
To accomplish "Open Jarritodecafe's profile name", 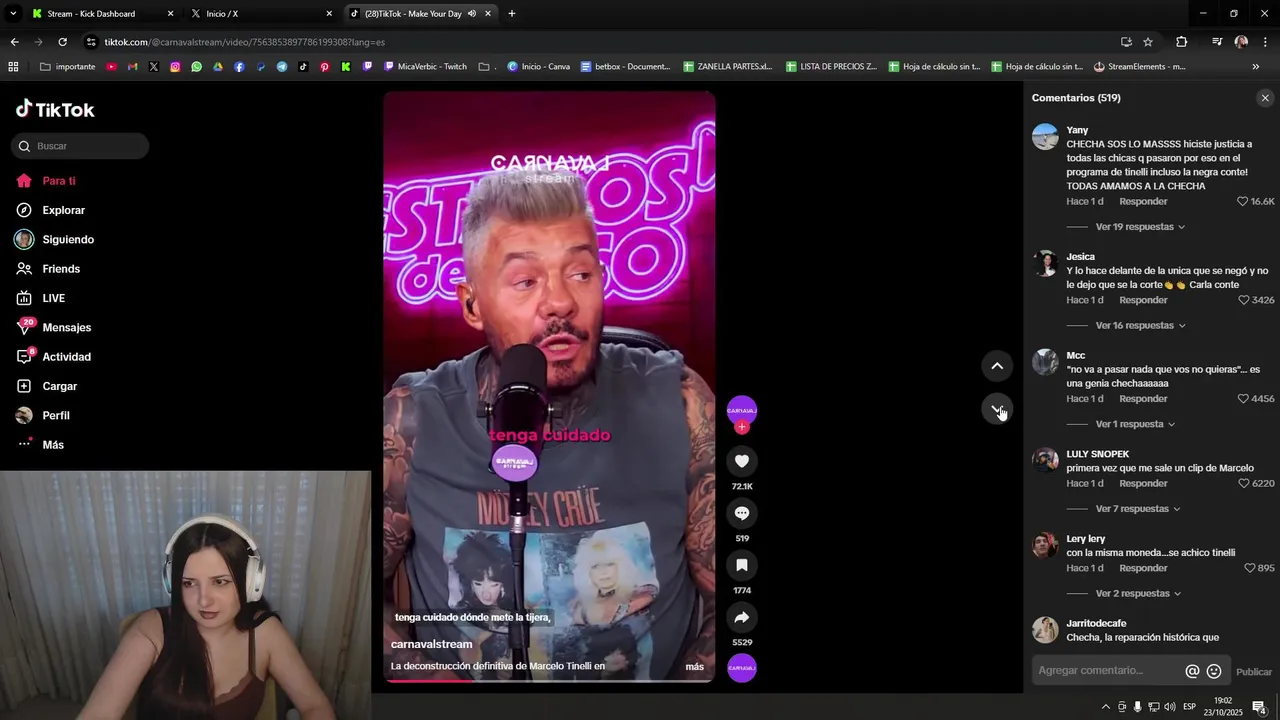I will [1096, 623].
